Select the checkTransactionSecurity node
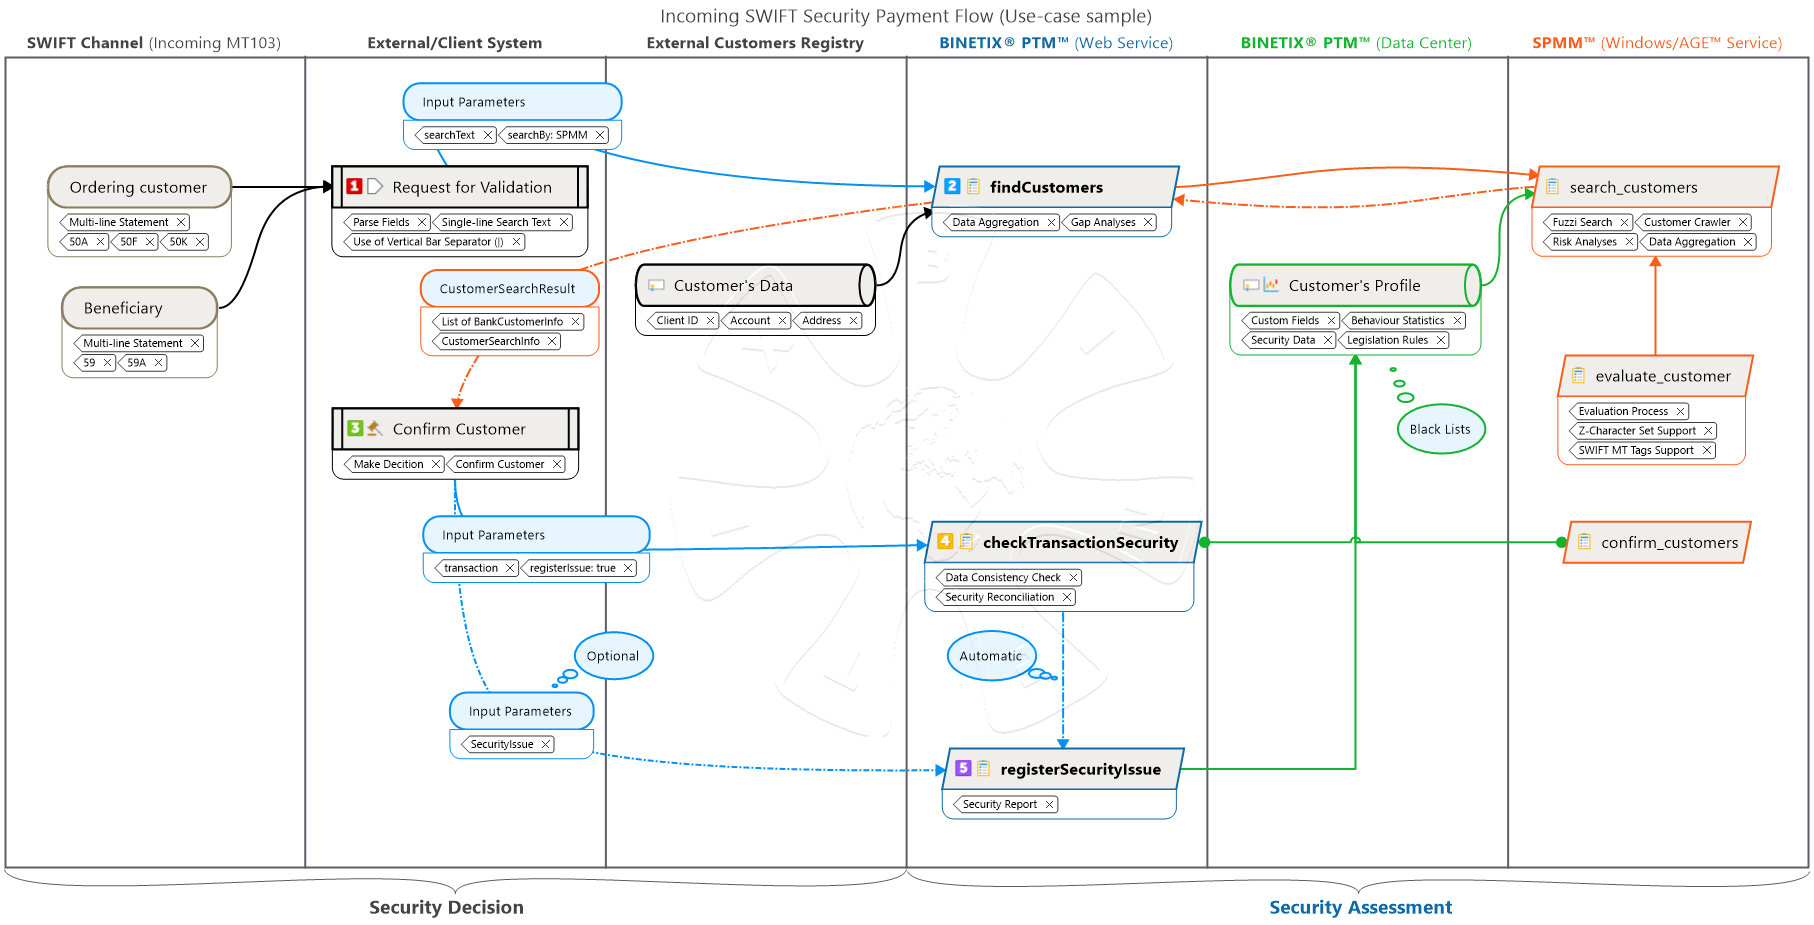 [x=1063, y=542]
